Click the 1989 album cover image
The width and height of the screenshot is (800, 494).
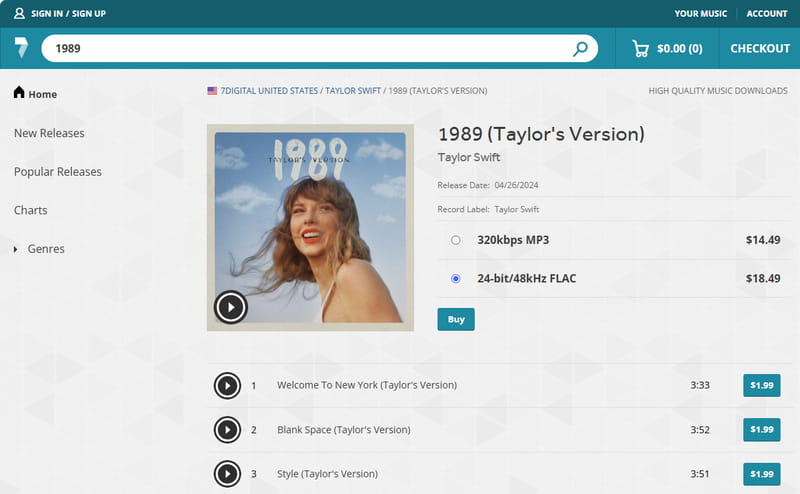click(x=310, y=228)
